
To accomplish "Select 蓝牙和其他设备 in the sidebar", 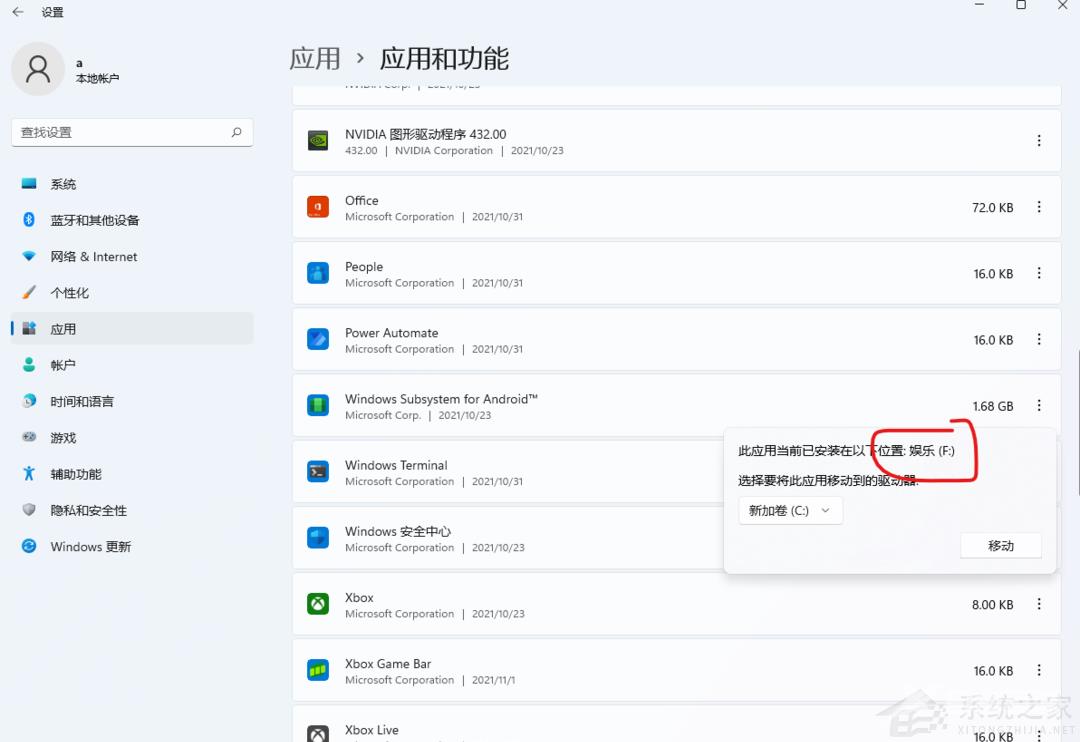I will tap(95, 220).
